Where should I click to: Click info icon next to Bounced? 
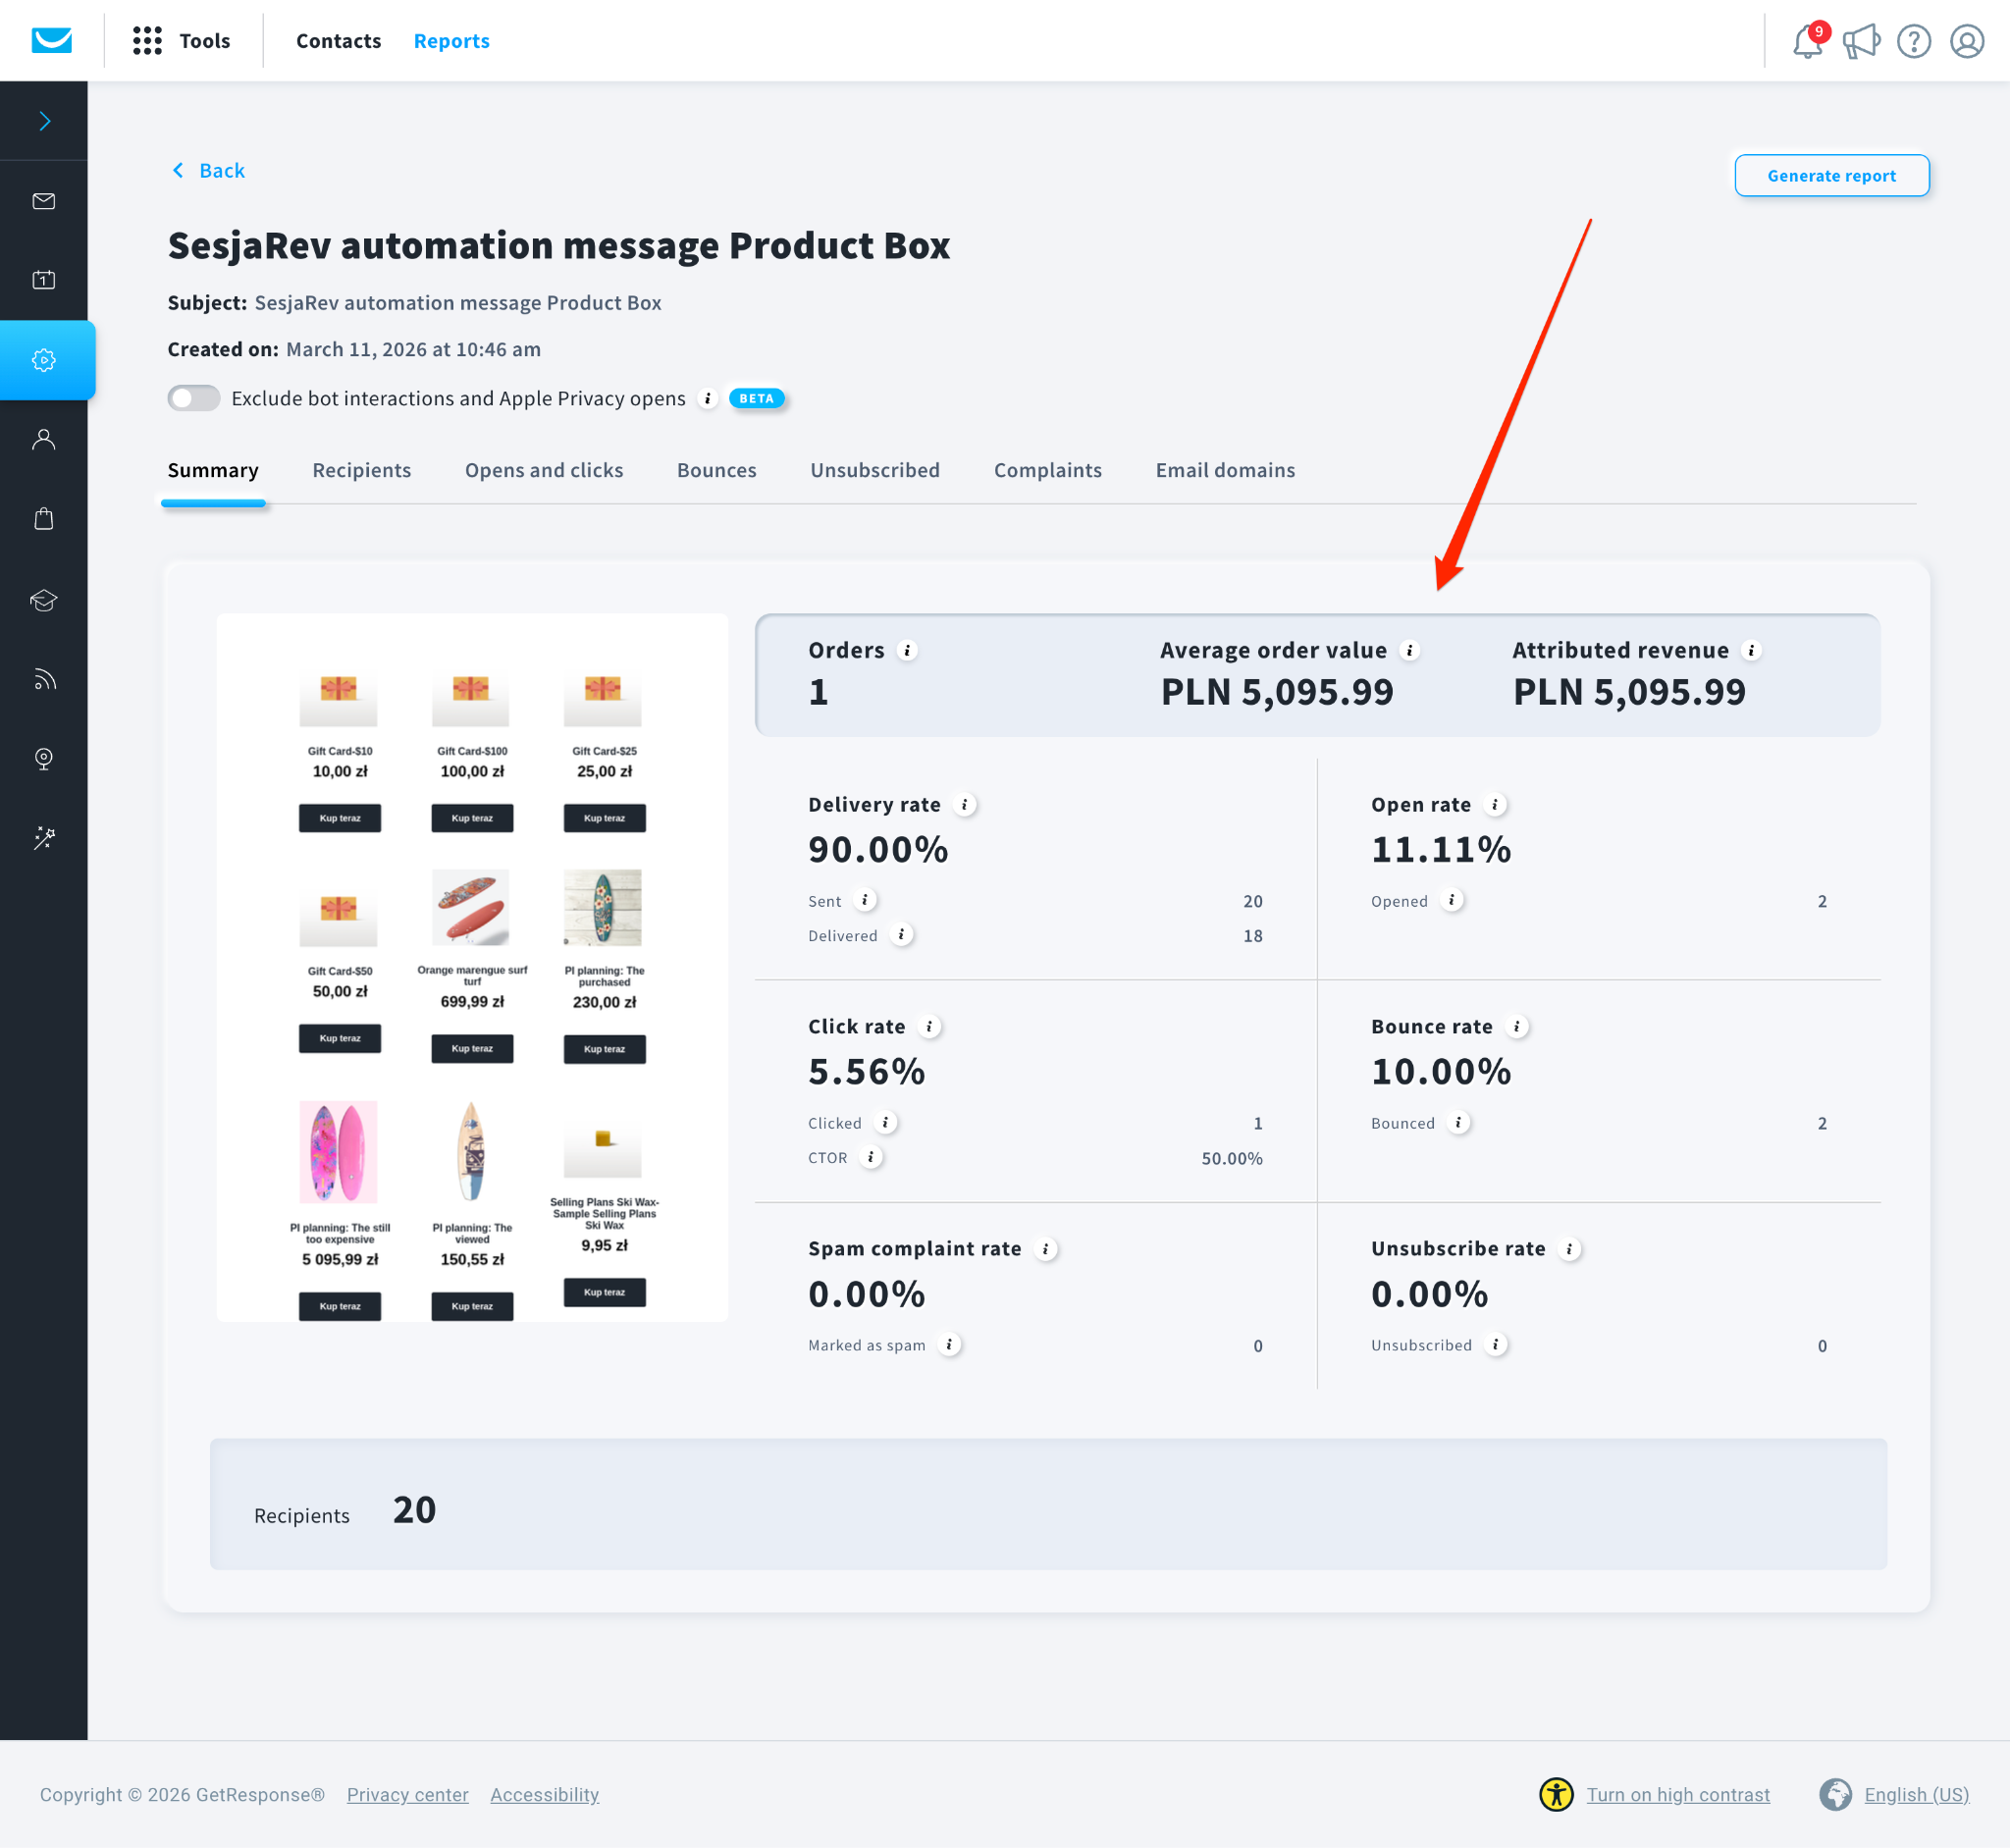click(x=1459, y=1122)
